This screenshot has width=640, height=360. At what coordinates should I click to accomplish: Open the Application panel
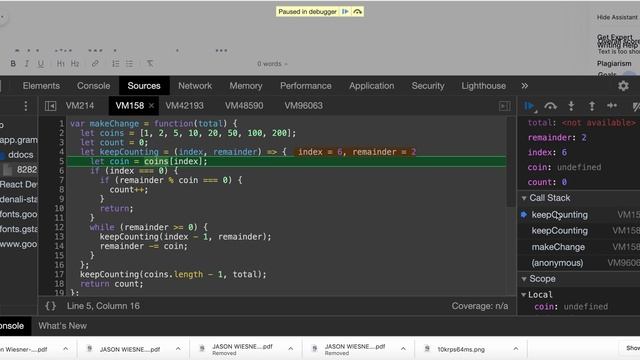(371, 86)
